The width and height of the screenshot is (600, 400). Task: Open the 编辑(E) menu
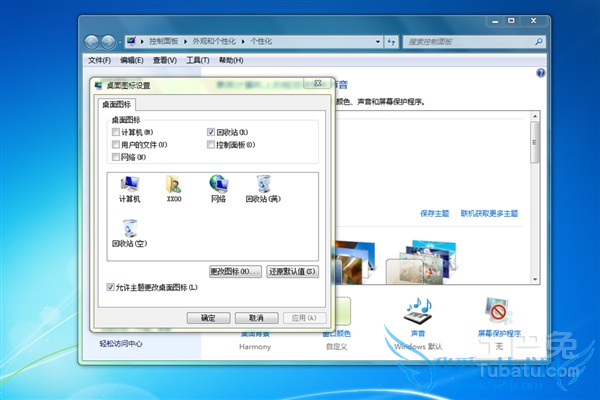[x=132, y=60]
